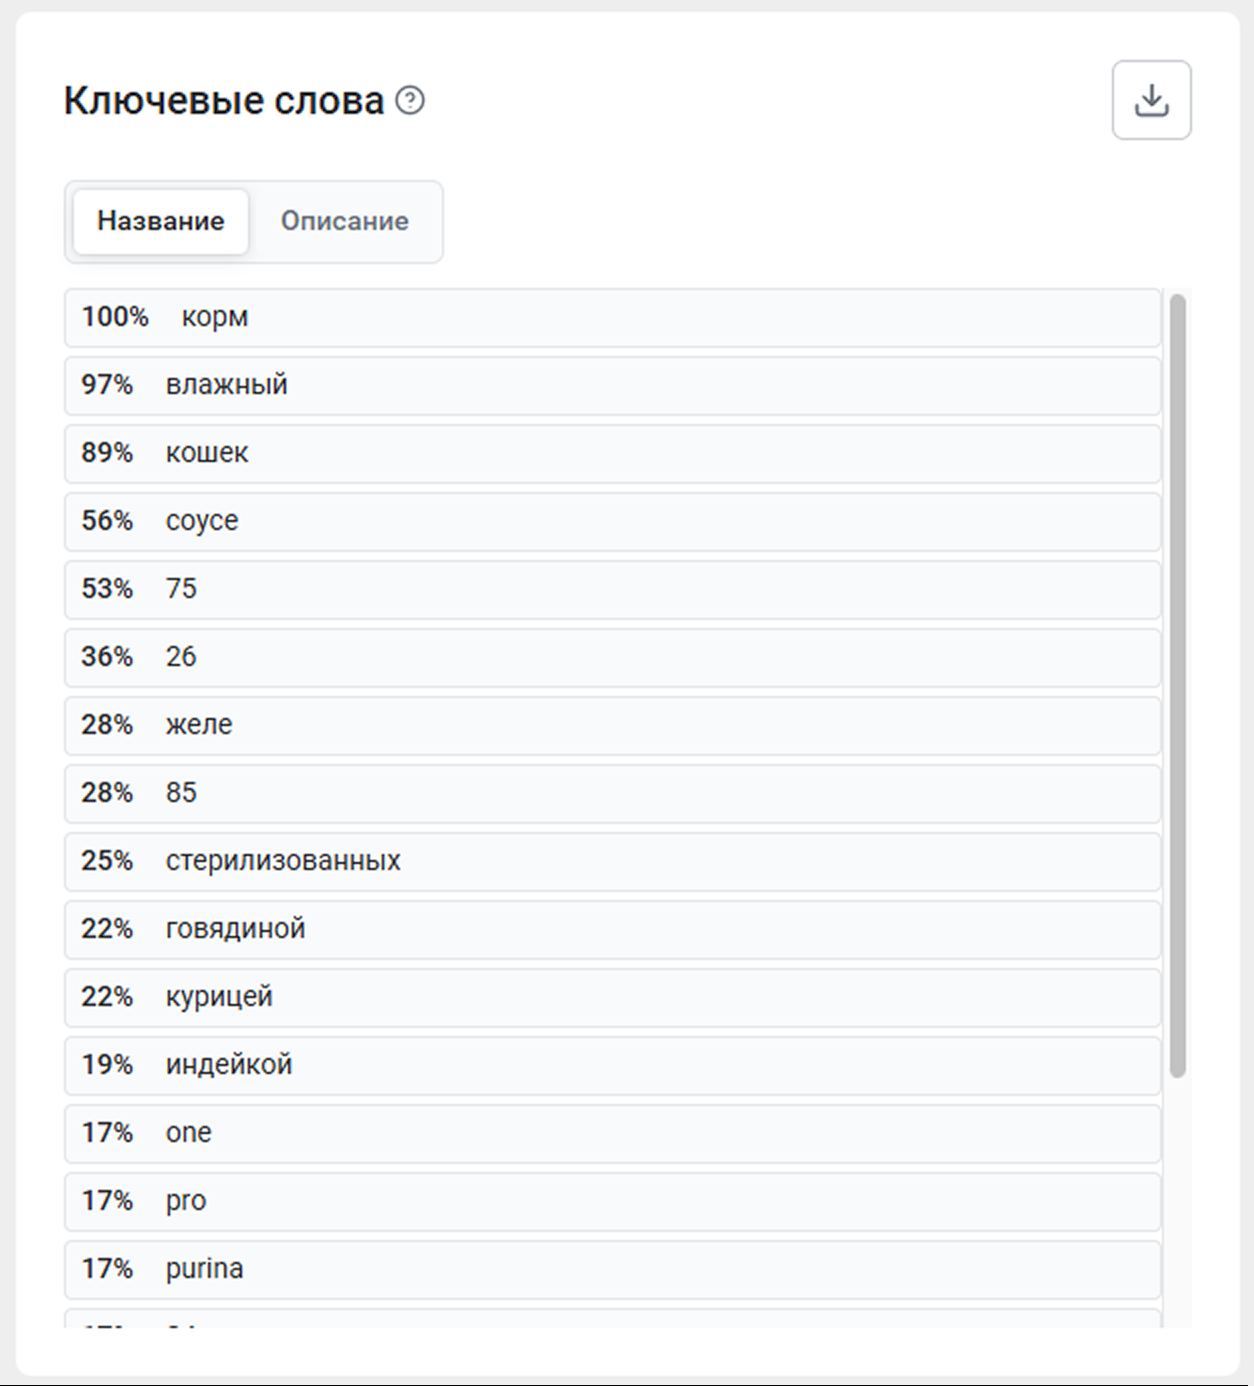Select the 17% pro keyword row
The height and width of the screenshot is (1386, 1254).
click(x=612, y=1202)
